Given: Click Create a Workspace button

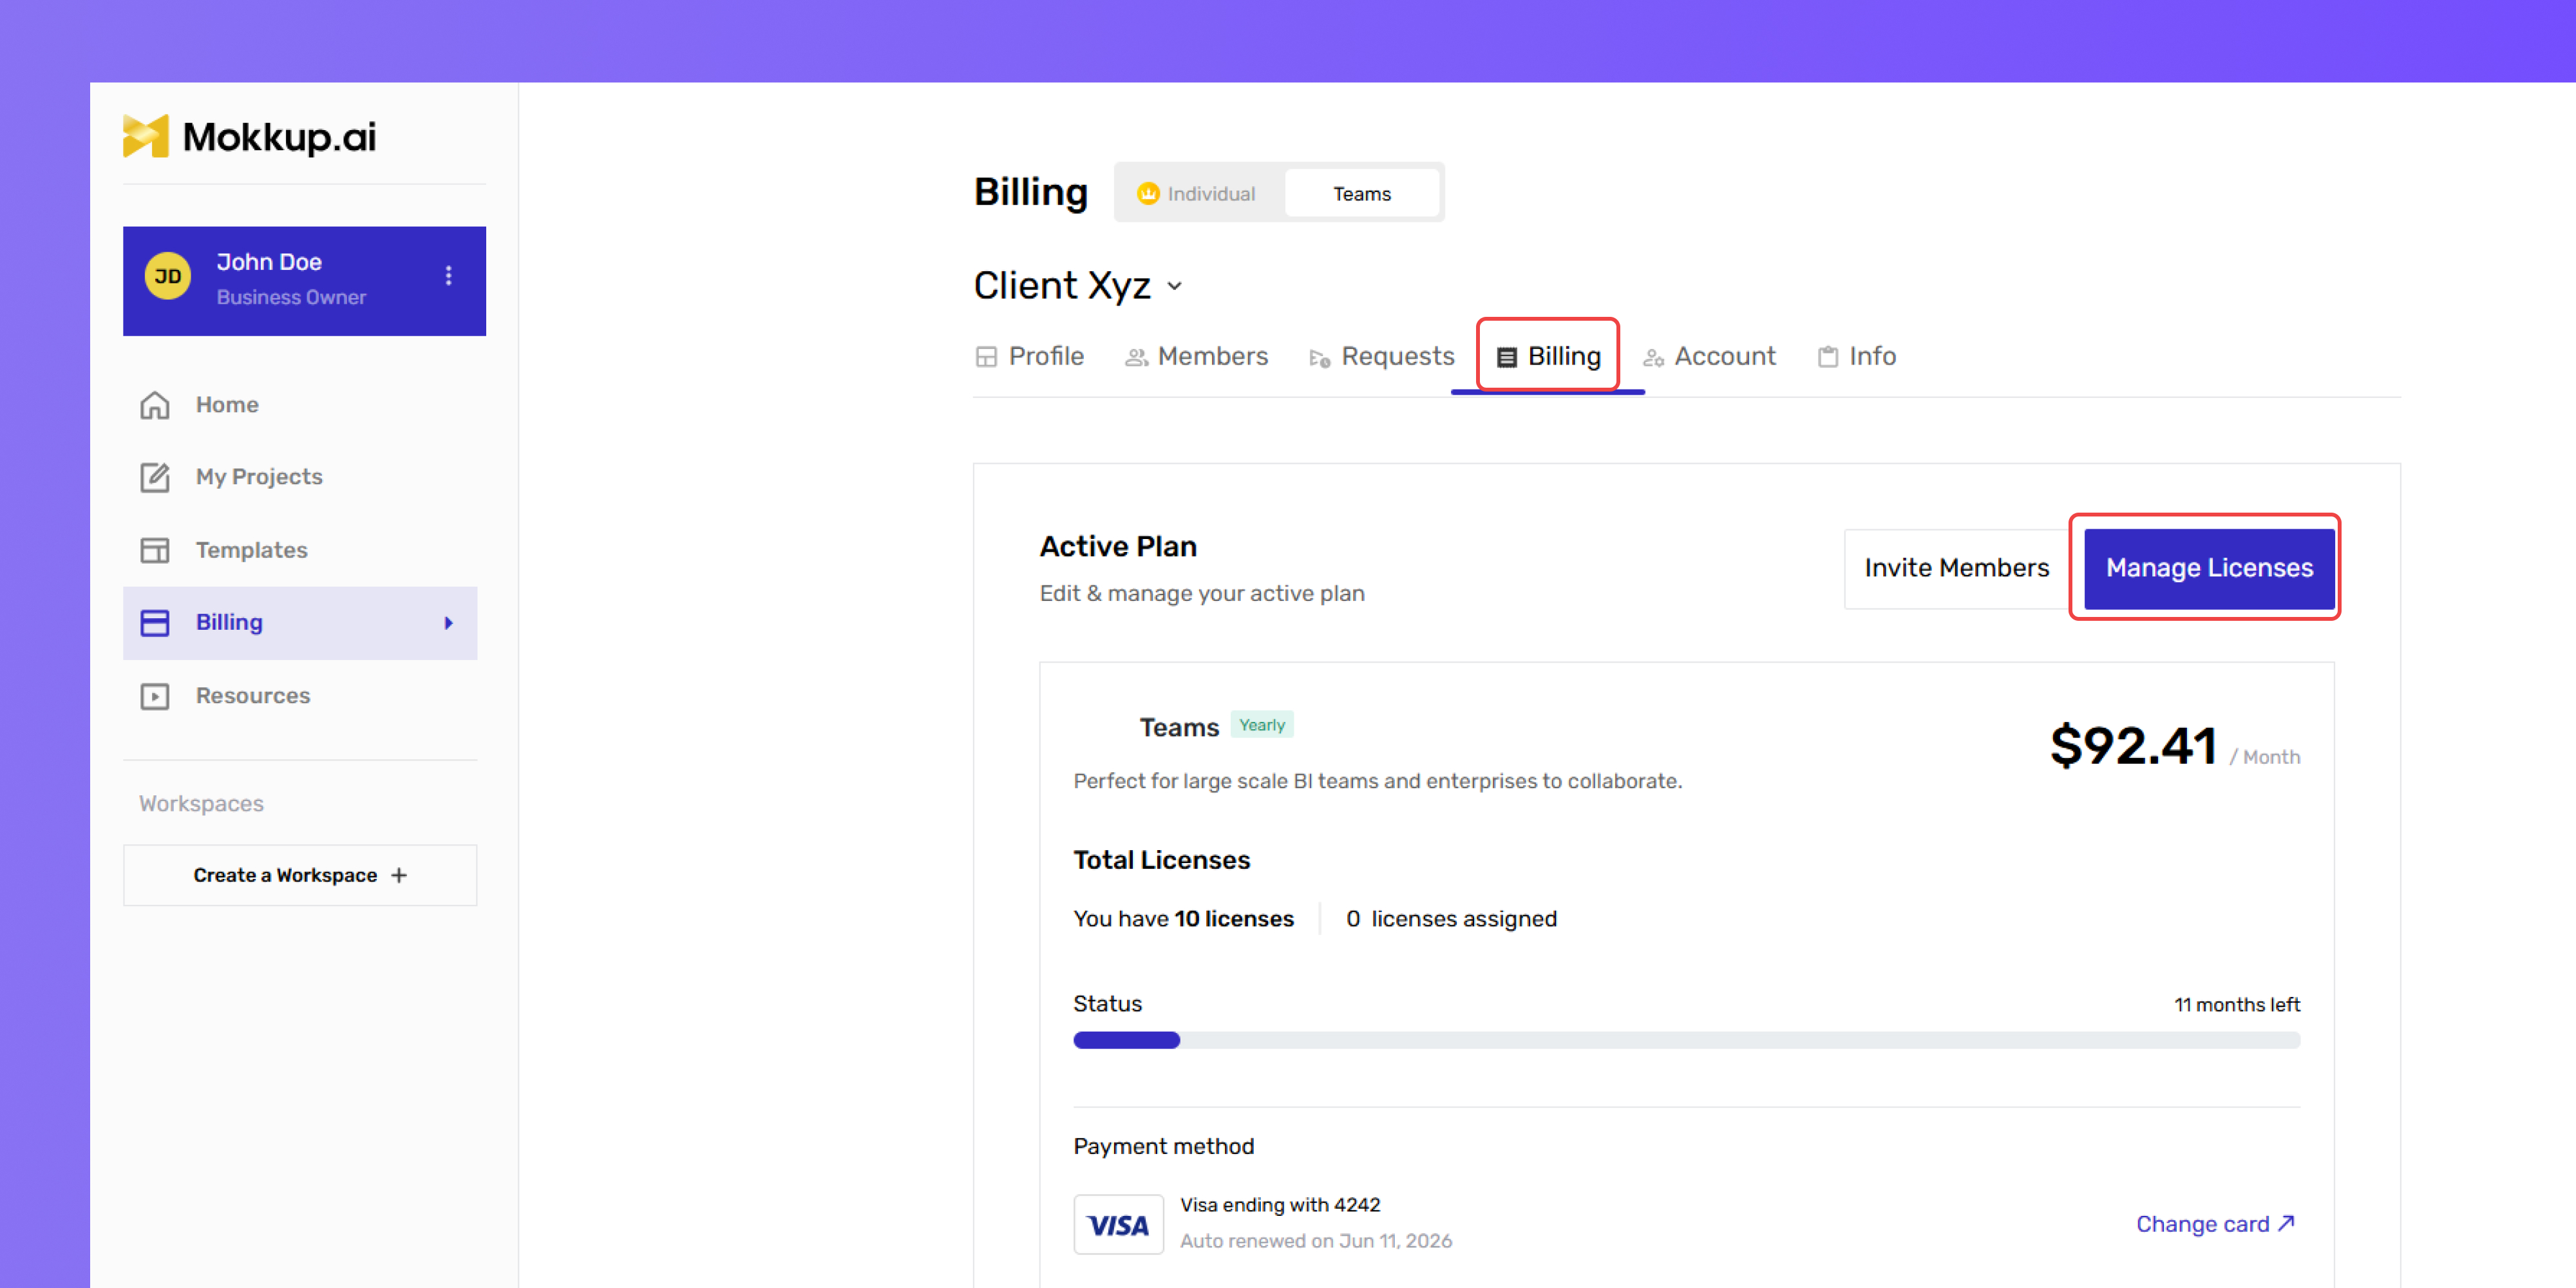Looking at the screenshot, I should (300, 875).
